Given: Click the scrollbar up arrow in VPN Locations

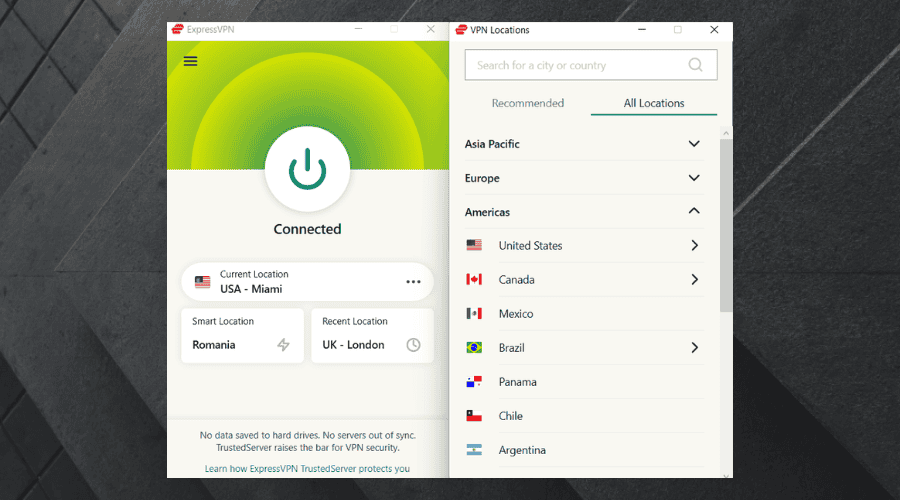Looking at the screenshot, I should click(x=726, y=133).
